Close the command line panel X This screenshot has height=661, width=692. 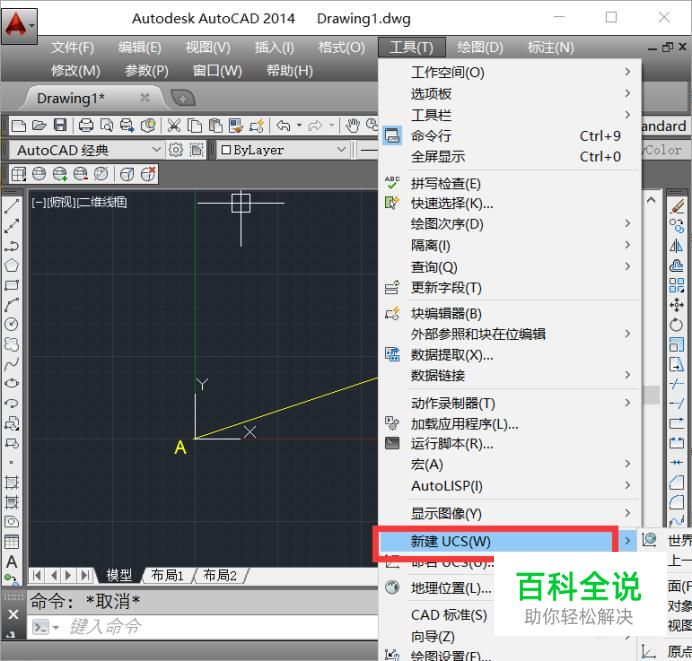click(x=13, y=615)
